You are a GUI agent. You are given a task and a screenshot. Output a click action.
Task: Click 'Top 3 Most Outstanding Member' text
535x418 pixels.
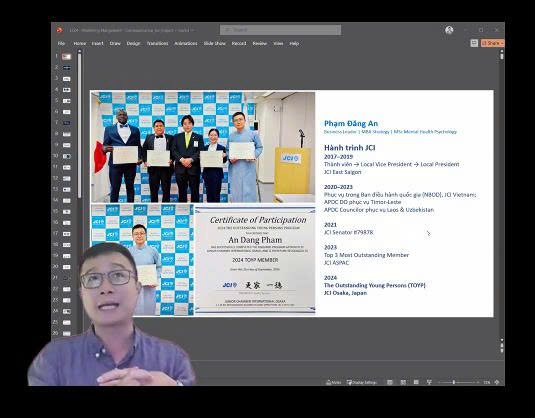(x=366, y=255)
